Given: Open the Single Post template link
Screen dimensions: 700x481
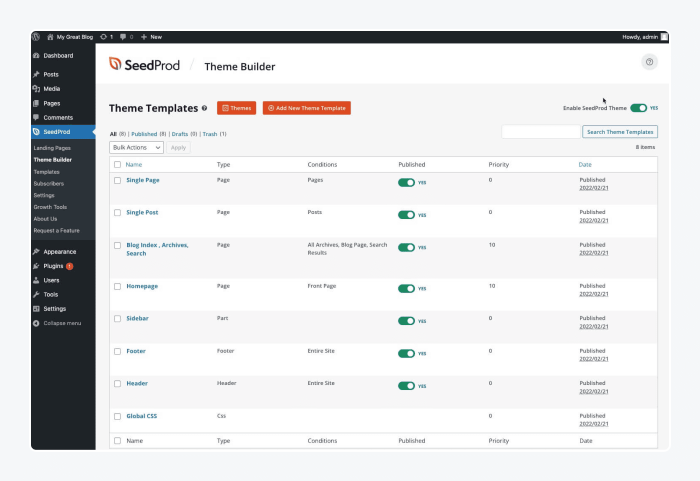Looking at the screenshot, I should point(142,213).
